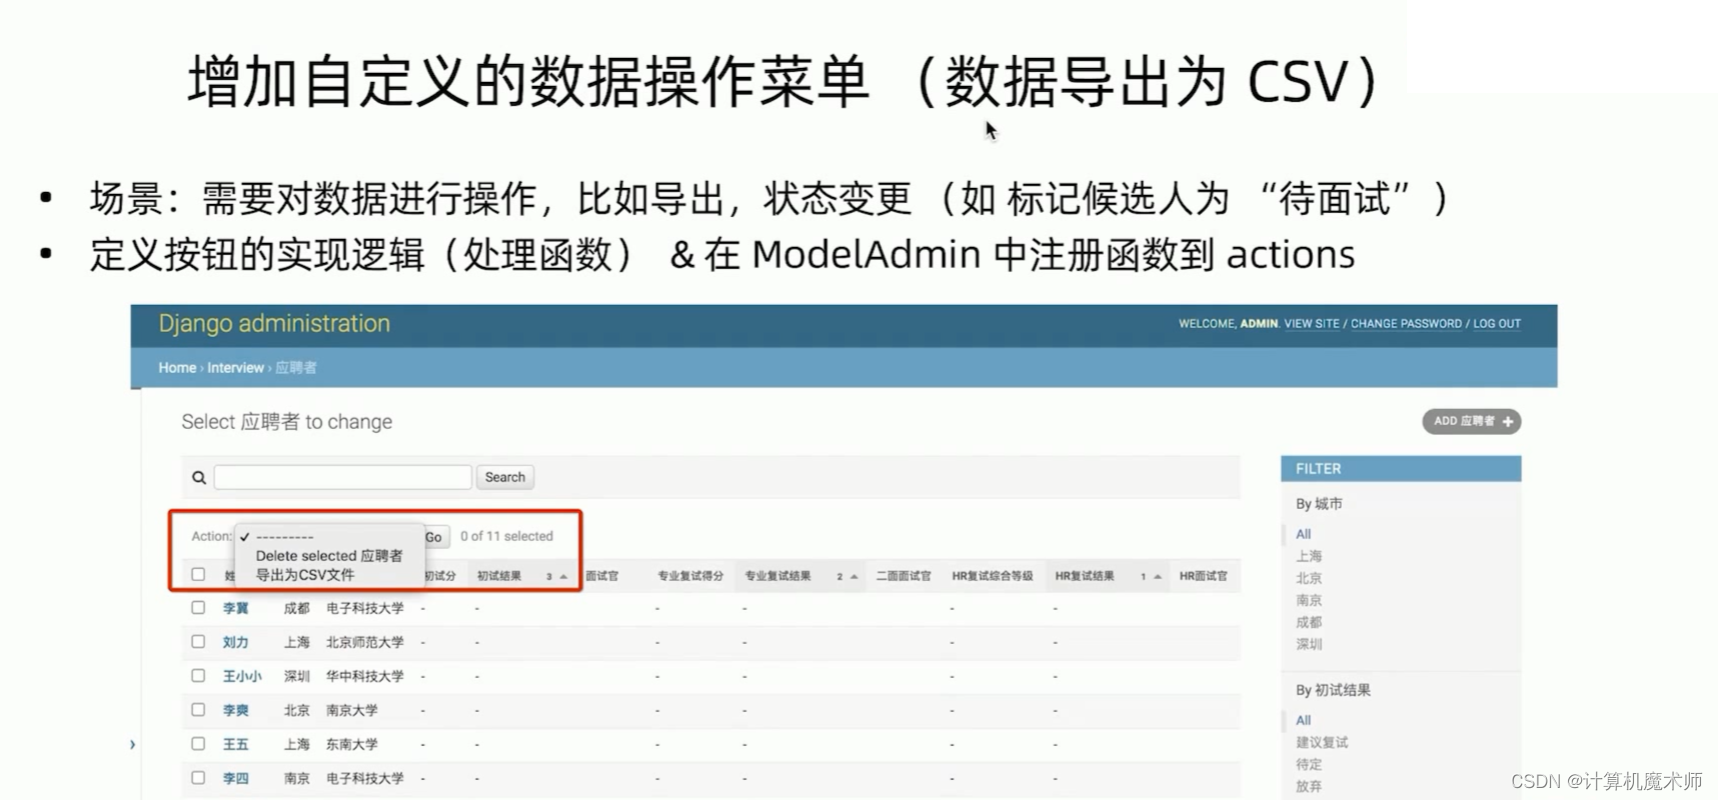Click the ADD 应聘者 button
Image resolution: width=1718 pixels, height=800 pixels.
tap(1472, 422)
